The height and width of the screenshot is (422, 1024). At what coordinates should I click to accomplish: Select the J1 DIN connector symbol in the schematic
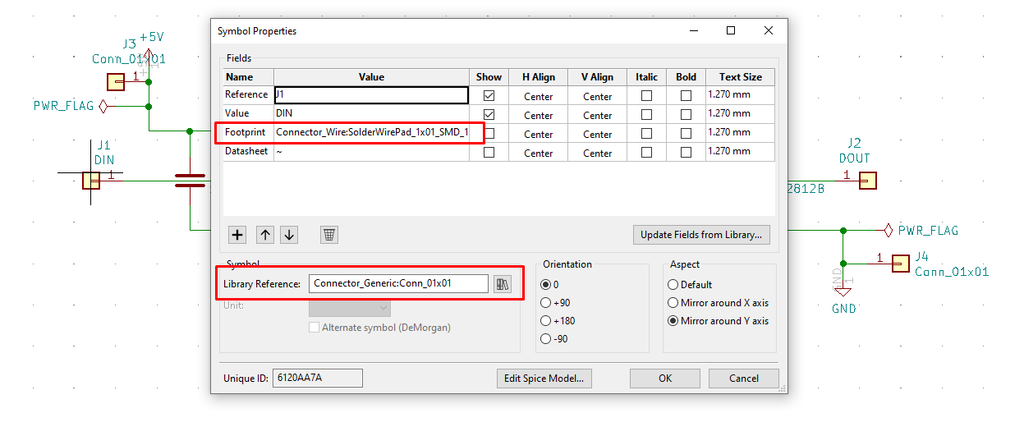click(91, 180)
